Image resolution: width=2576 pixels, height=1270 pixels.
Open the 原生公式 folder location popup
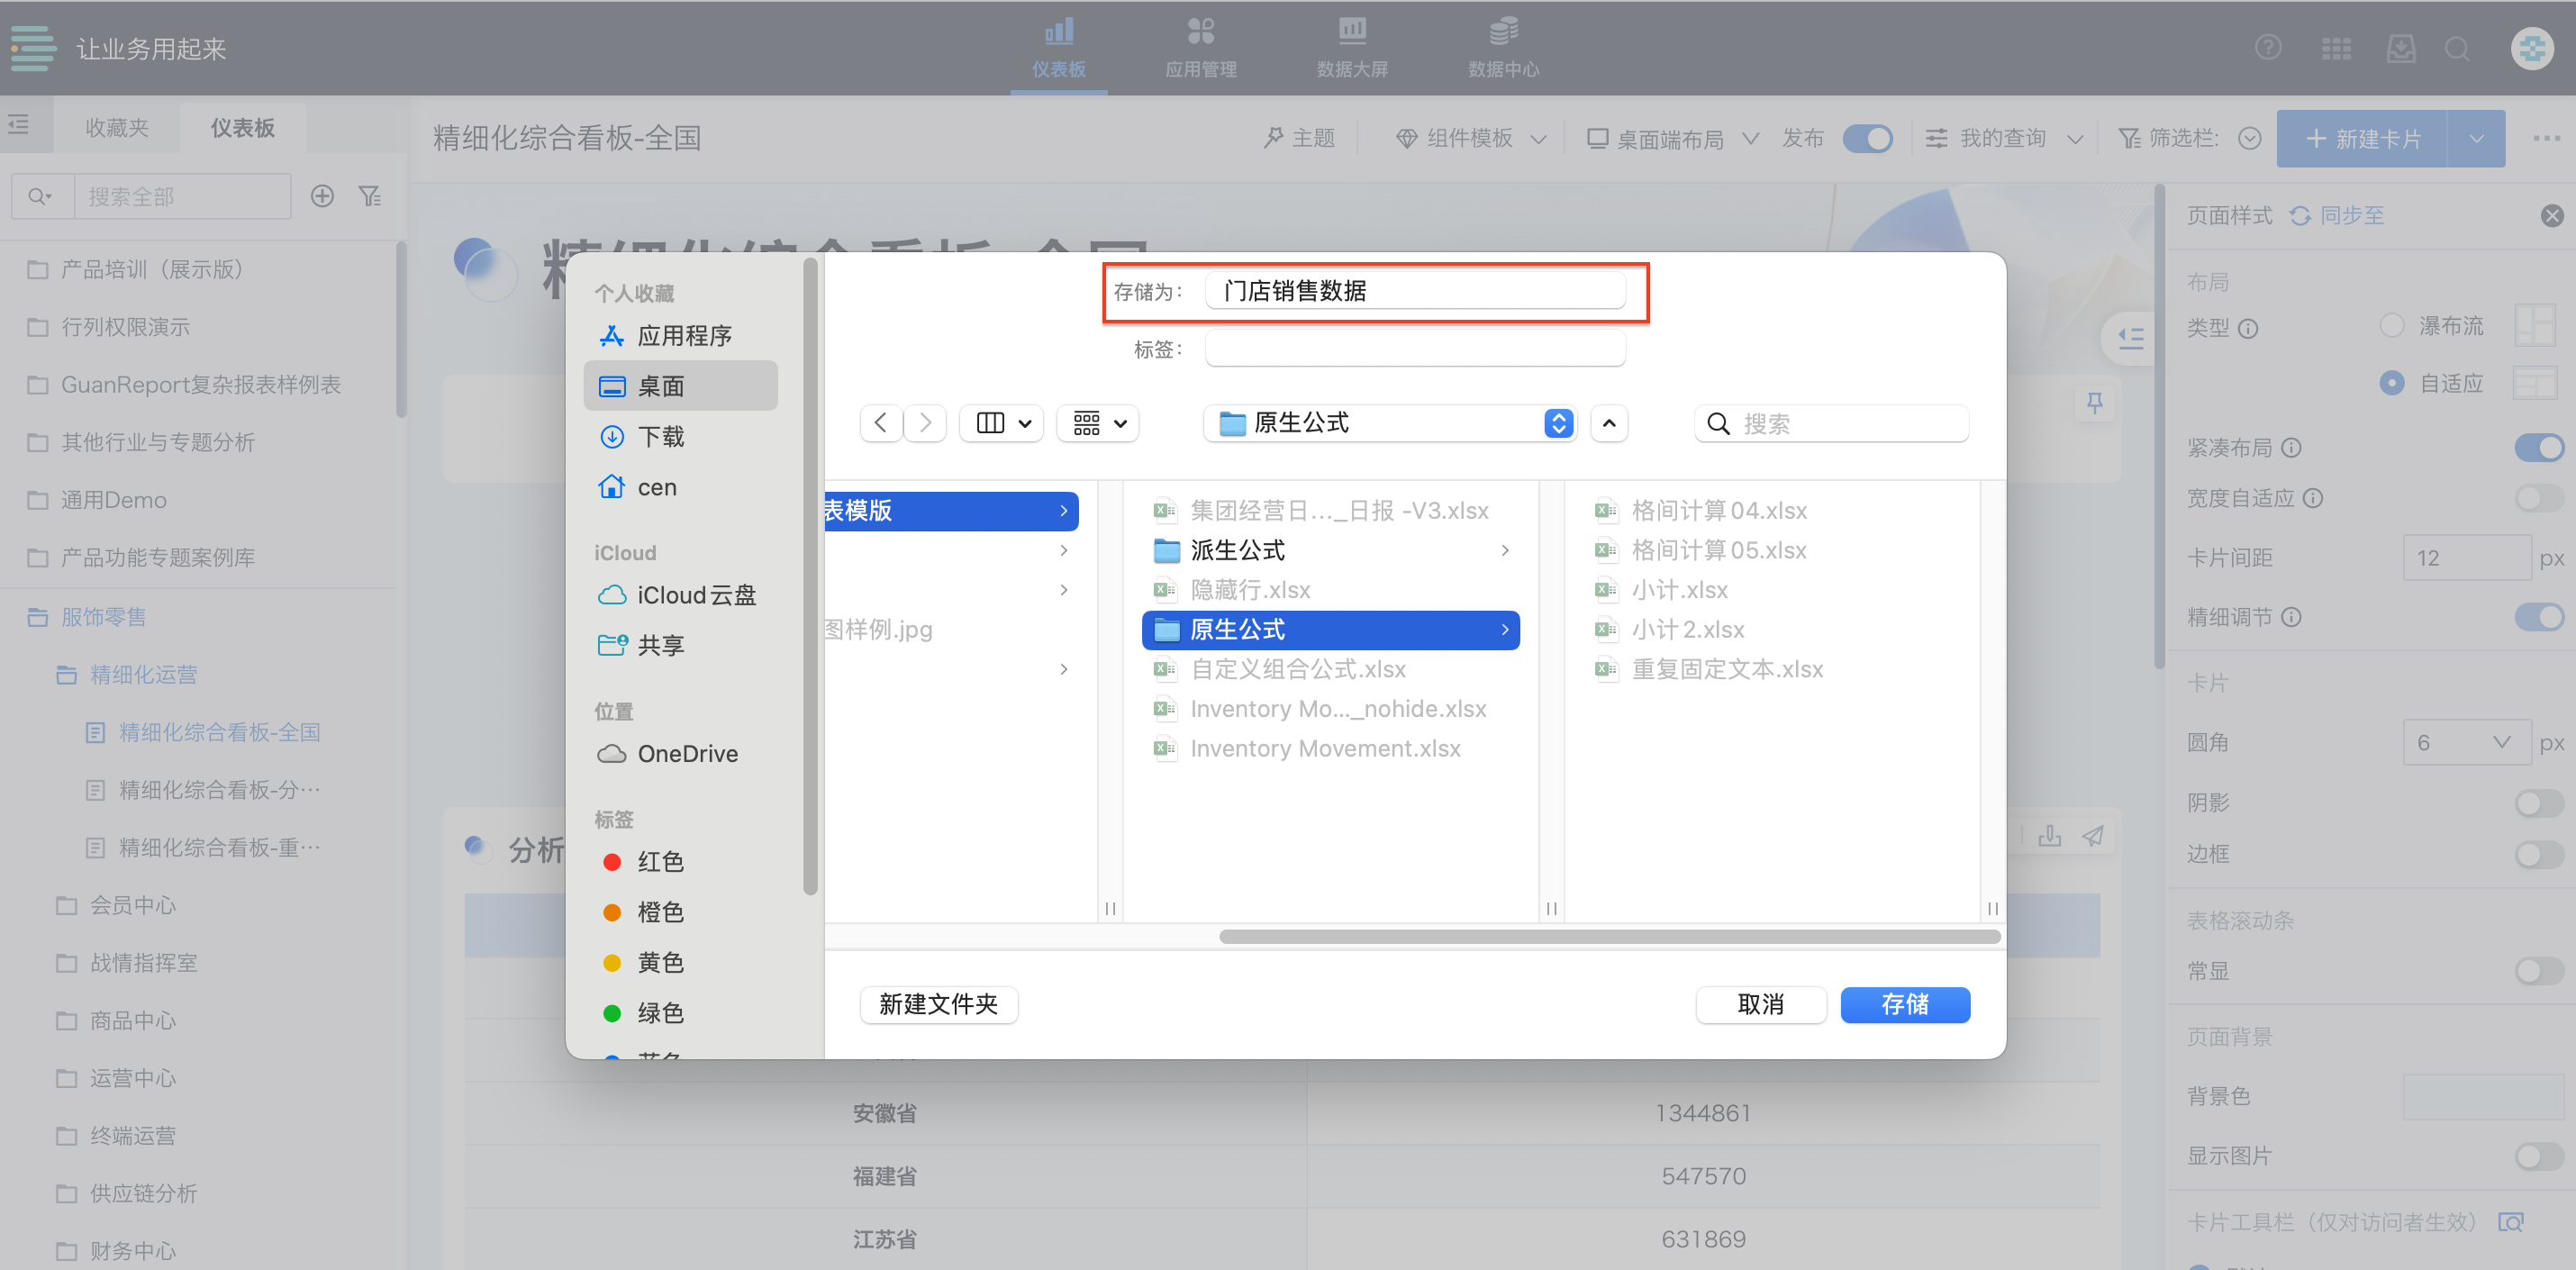[1390, 423]
